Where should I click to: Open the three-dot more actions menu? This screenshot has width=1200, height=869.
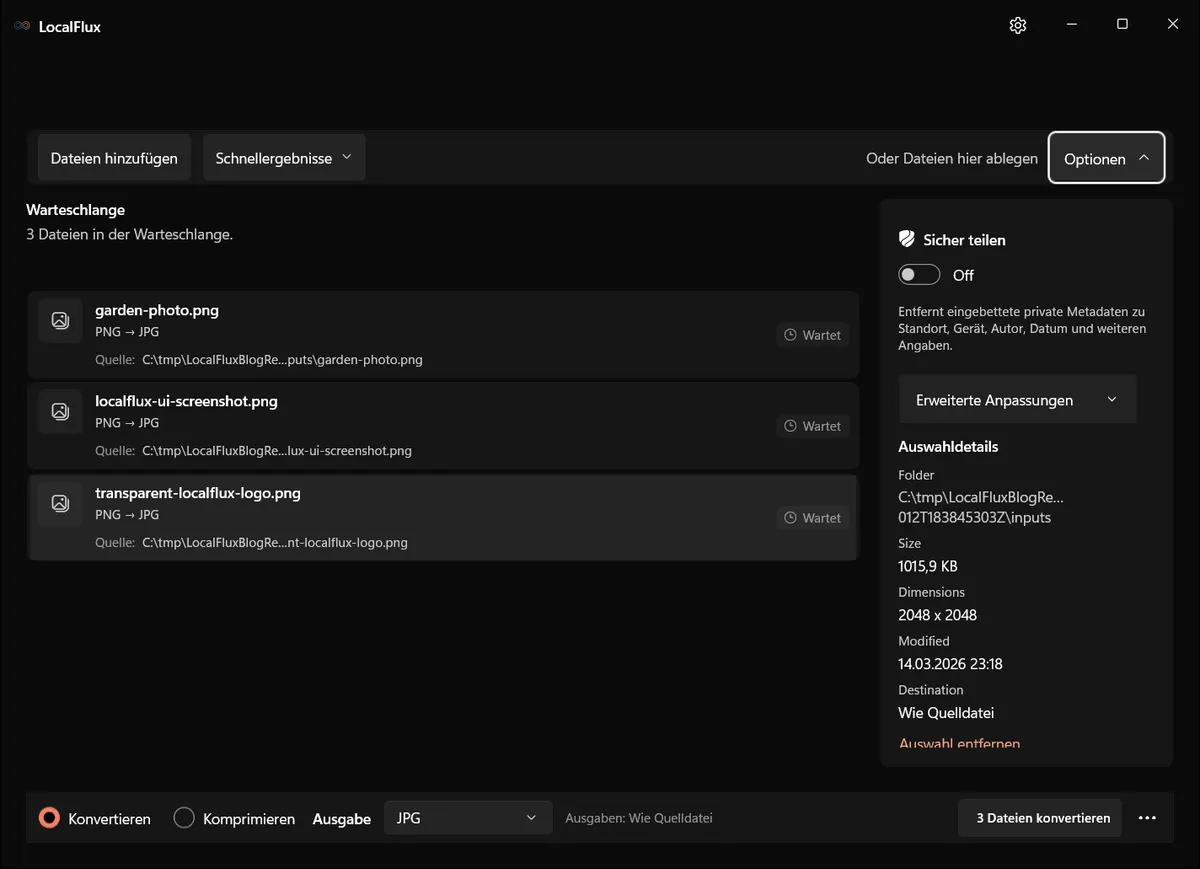pyautogui.click(x=1147, y=818)
